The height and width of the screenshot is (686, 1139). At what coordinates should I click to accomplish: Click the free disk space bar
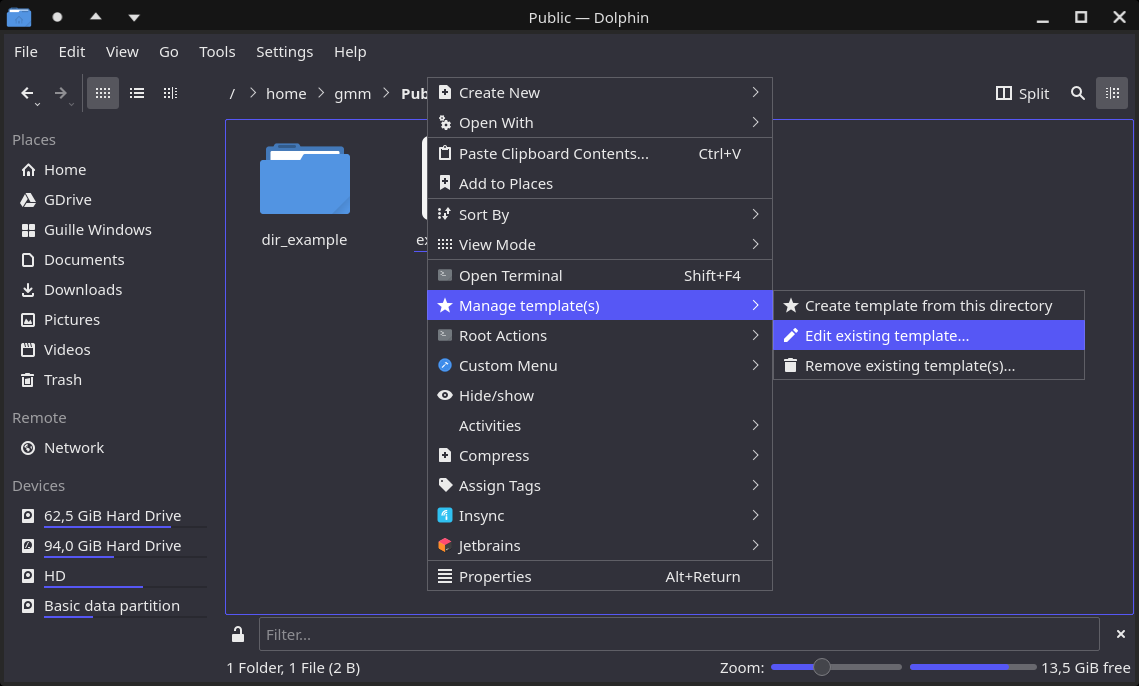(x=973, y=667)
